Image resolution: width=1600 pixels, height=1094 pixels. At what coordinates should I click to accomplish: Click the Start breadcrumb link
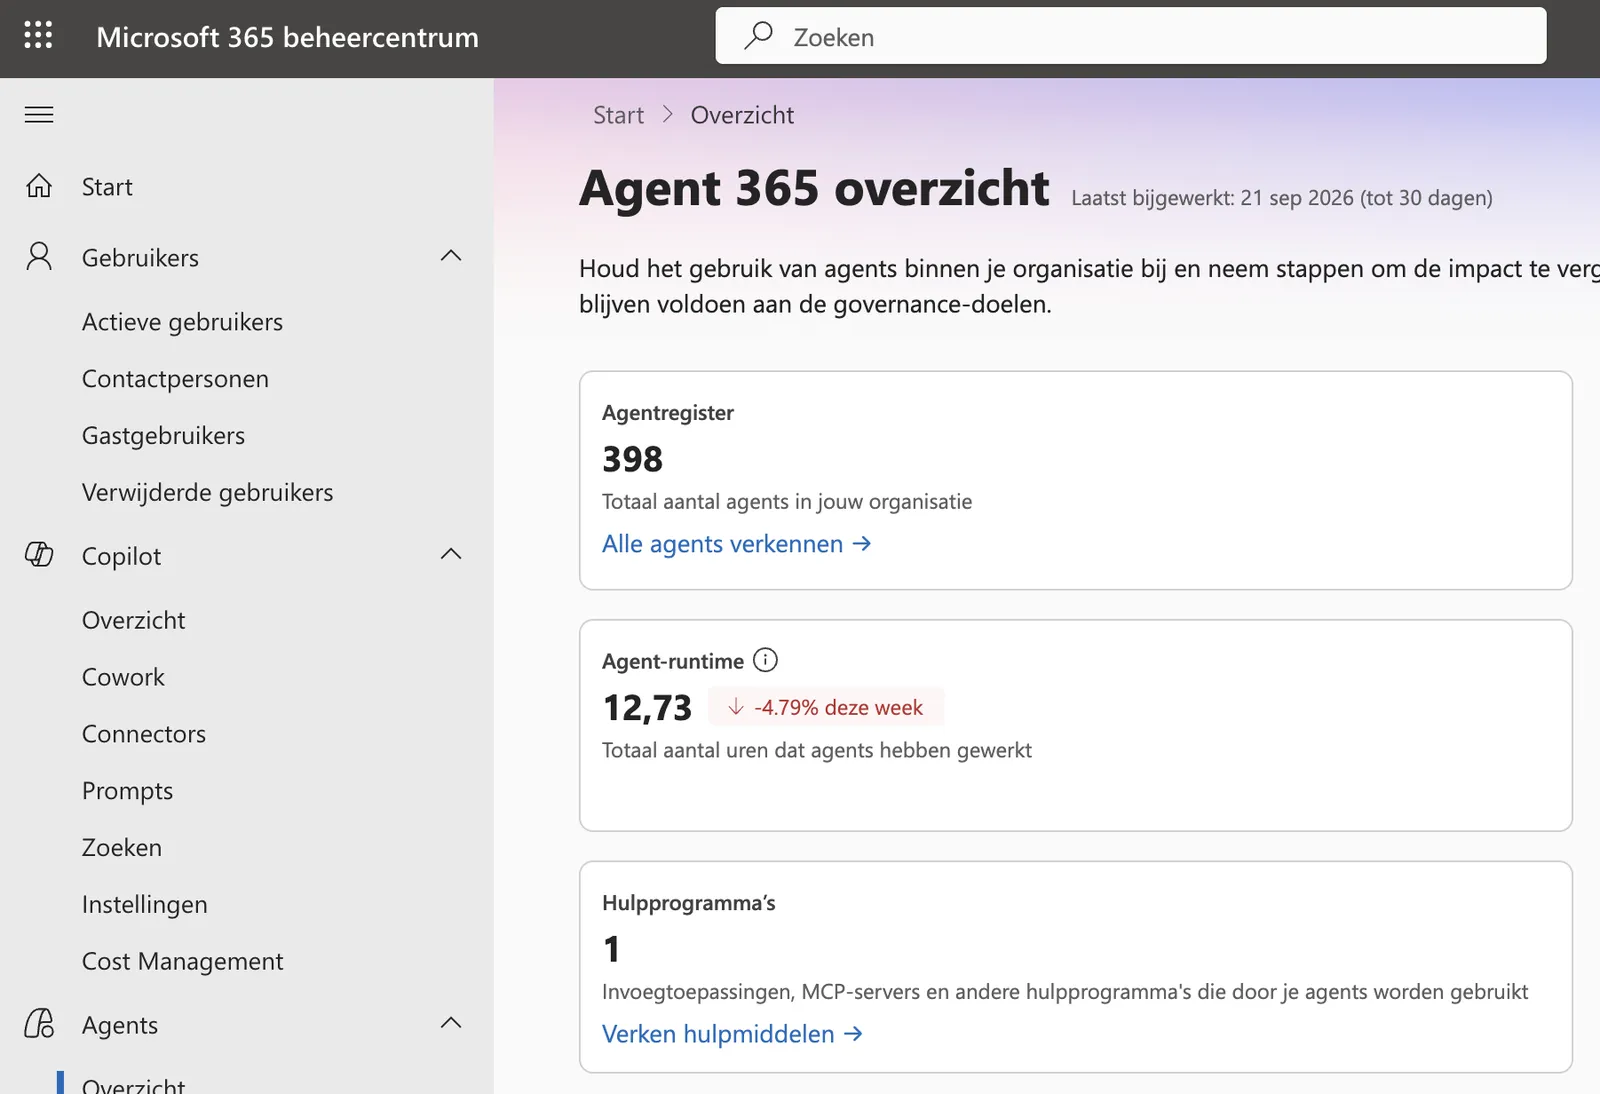(x=618, y=115)
